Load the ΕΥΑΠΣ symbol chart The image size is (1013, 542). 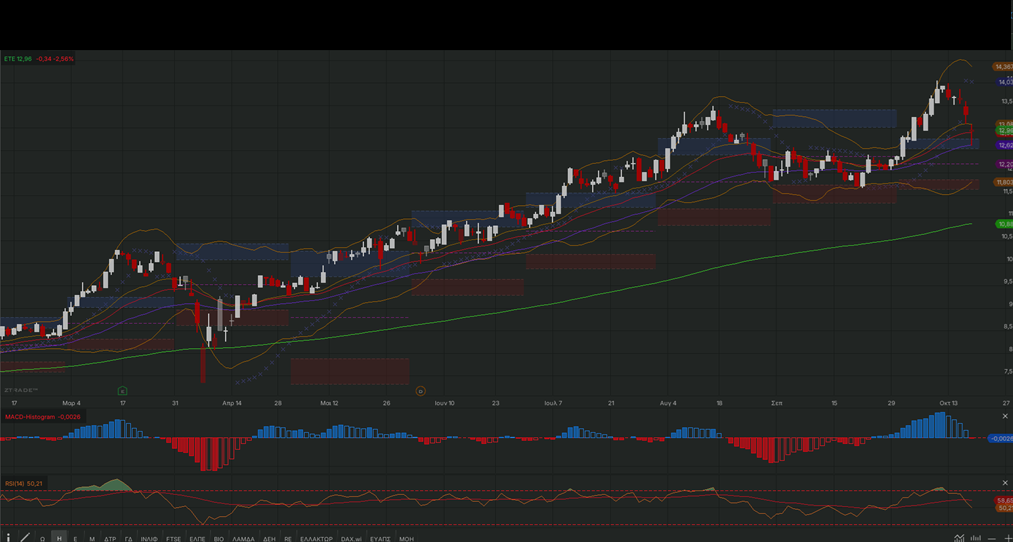[380, 539]
